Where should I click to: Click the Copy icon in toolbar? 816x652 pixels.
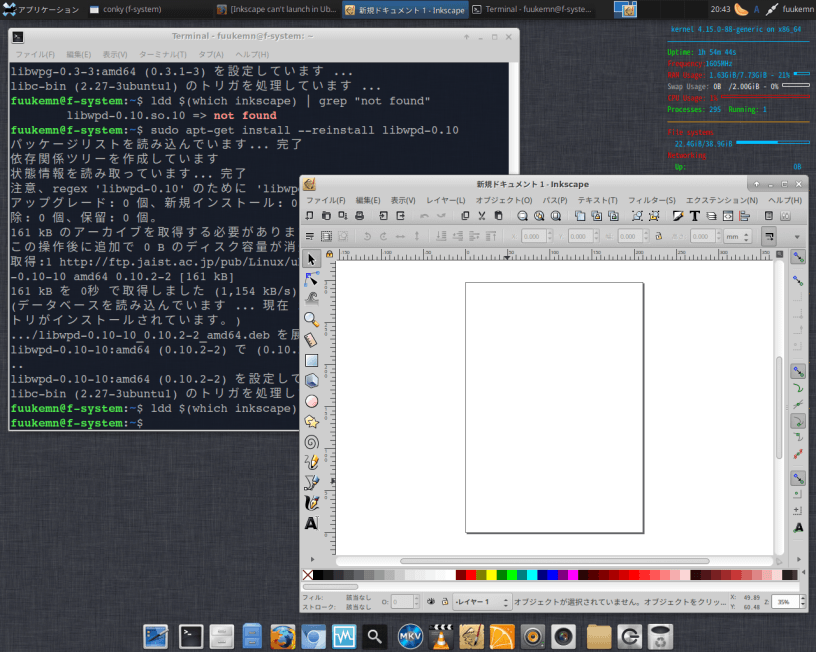(465, 215)
